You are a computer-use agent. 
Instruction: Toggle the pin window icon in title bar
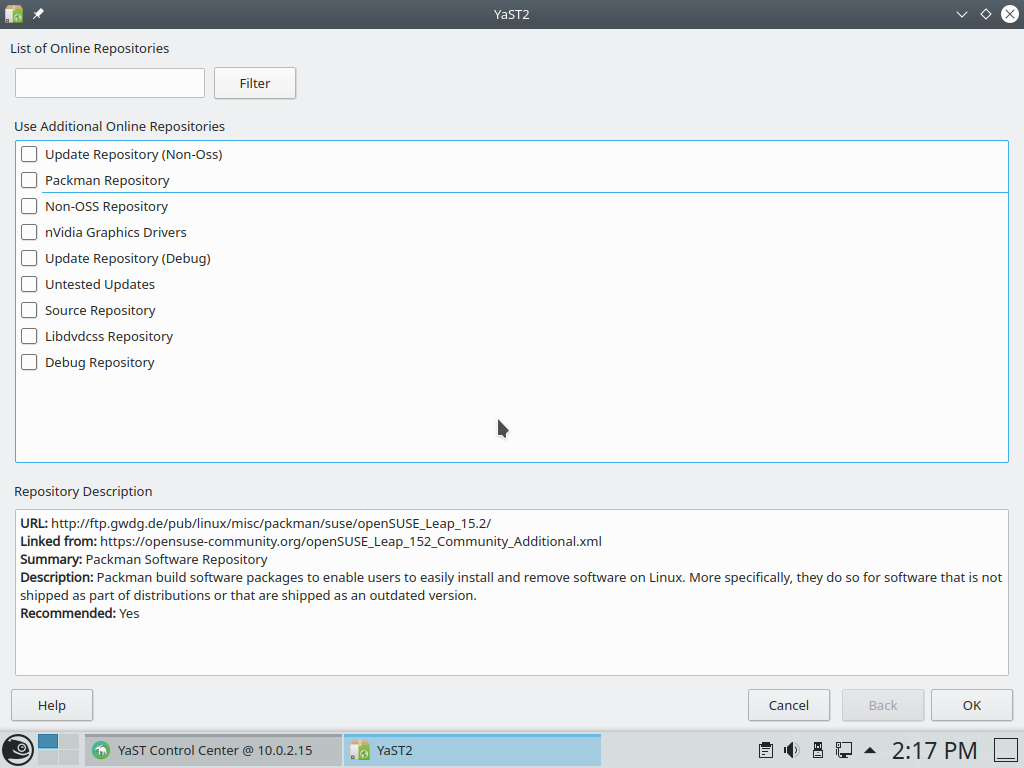[x=39, y=14]
